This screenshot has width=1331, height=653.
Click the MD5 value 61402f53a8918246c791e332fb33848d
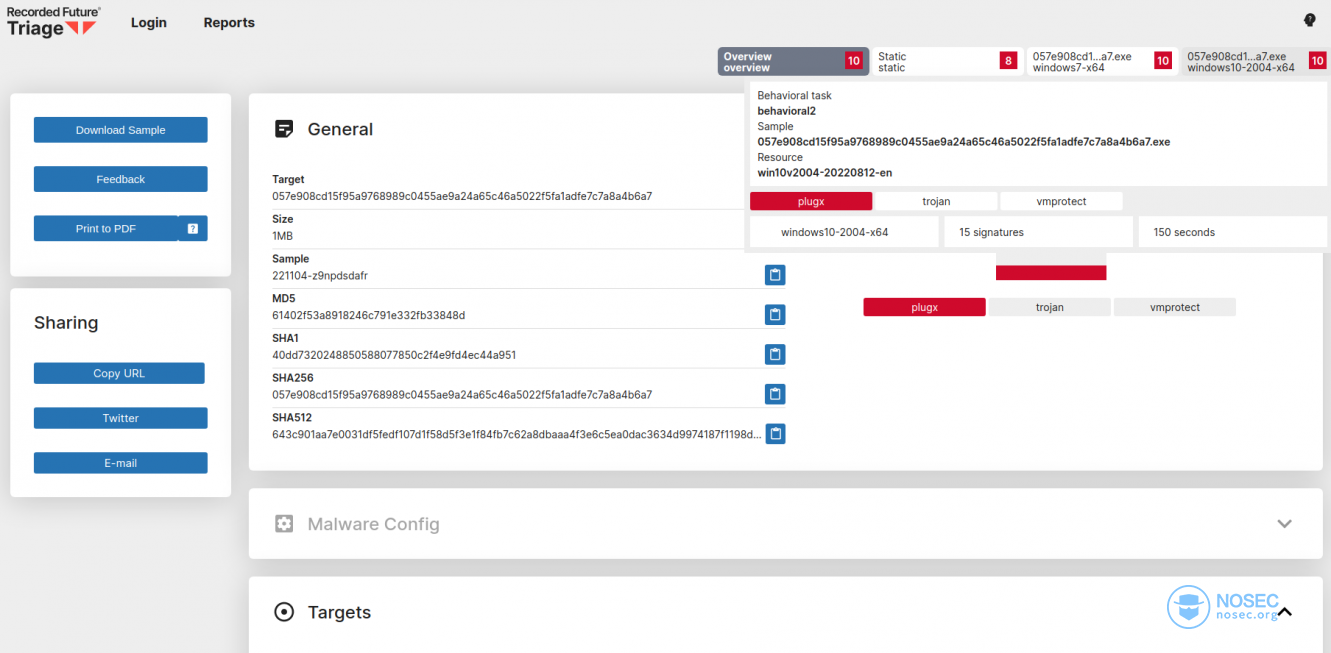point(369,315)
